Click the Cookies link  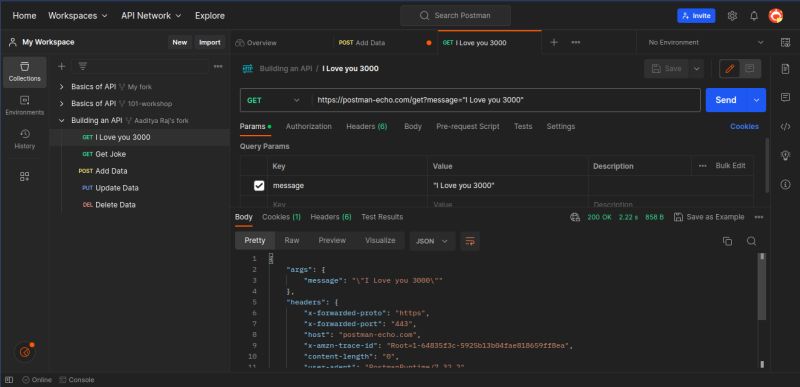pos(744,126)
